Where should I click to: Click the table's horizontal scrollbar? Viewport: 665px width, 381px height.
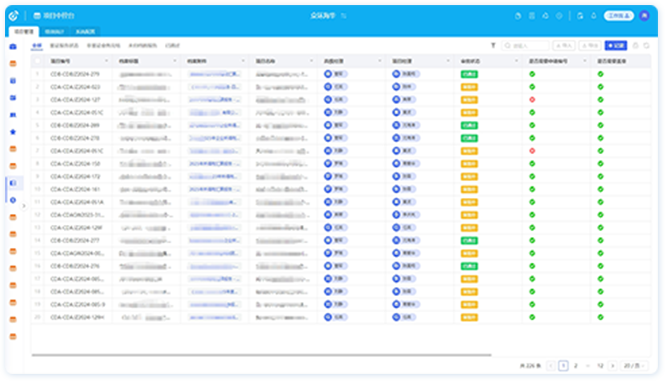click(x=261, y=355)
